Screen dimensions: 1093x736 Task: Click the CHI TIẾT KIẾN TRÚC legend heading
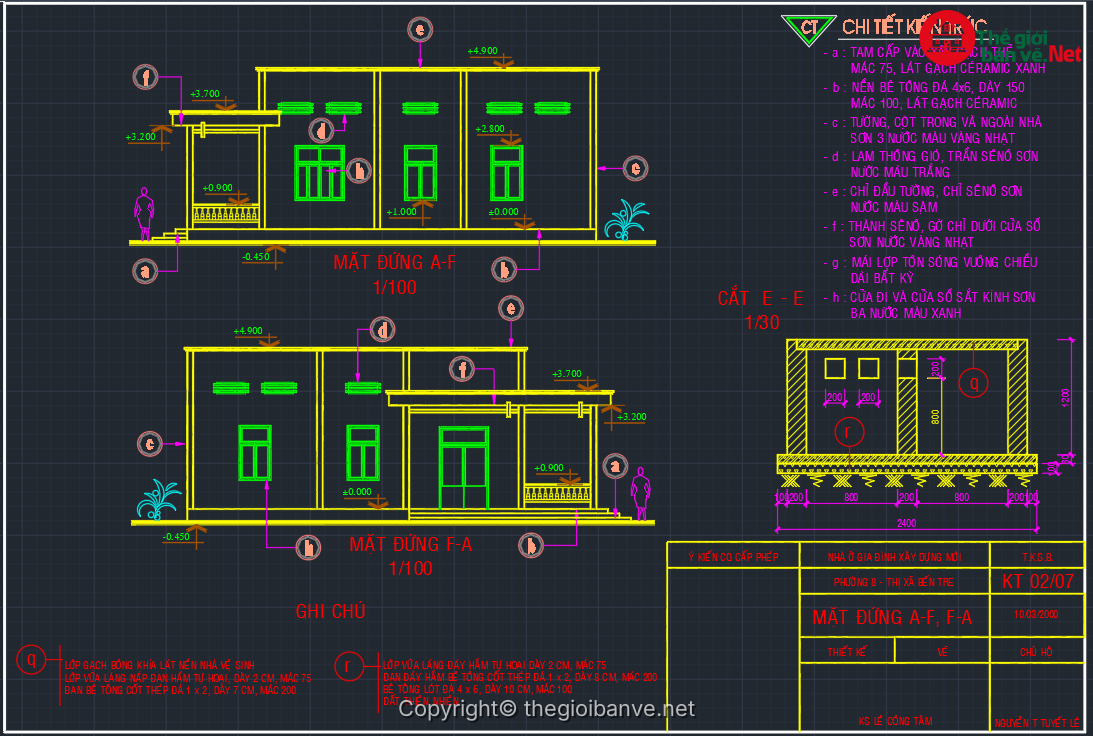click(x=915, y=27)
